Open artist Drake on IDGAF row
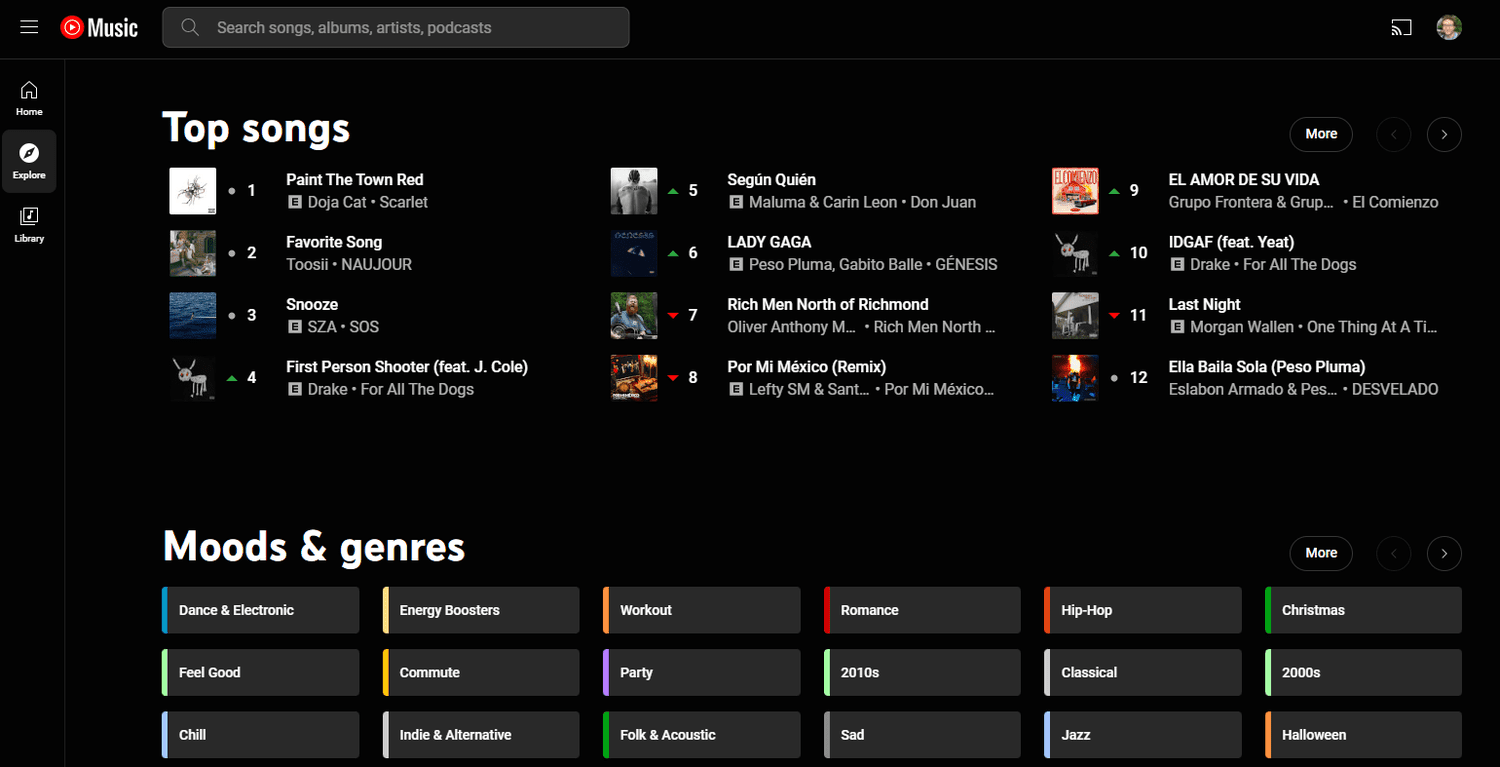1500x767 pixels. tap(1210, 265)
